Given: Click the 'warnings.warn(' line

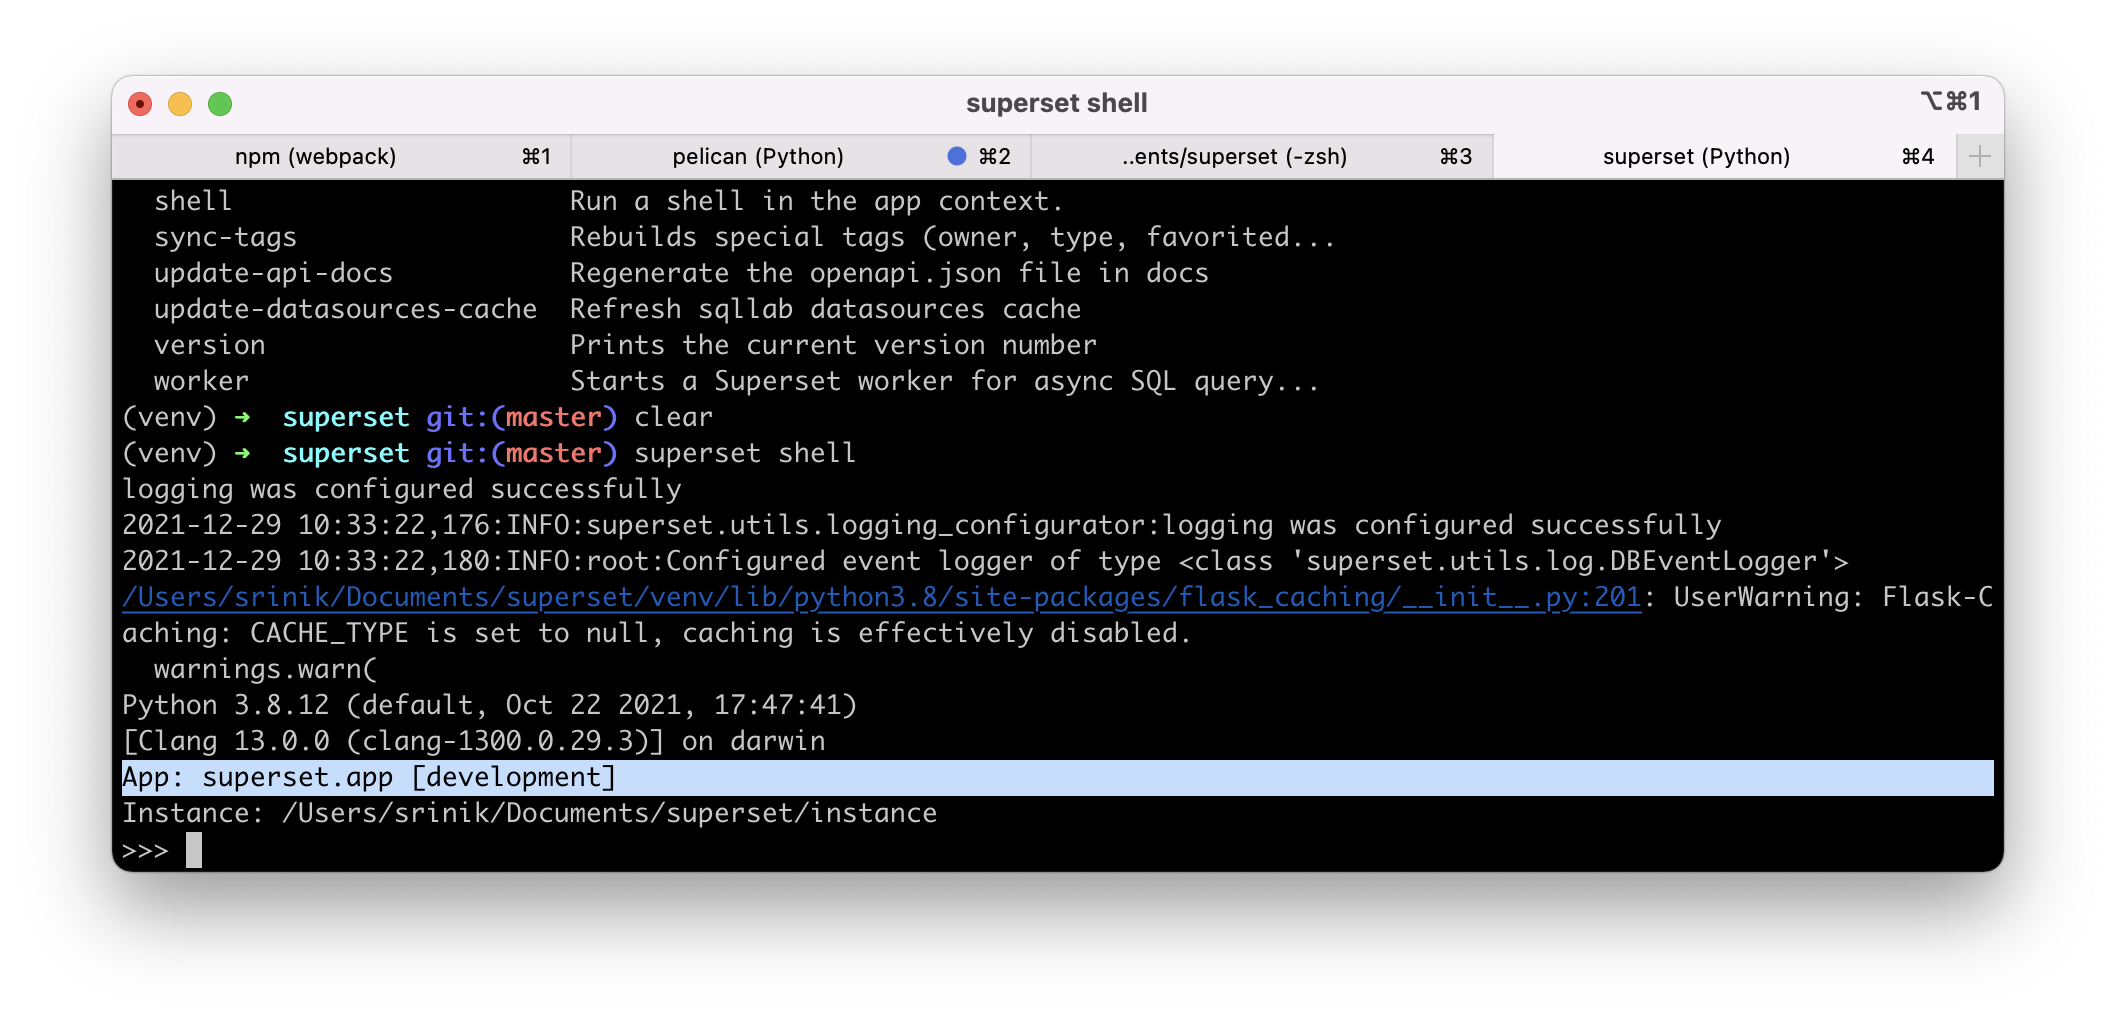Looking at the screenshot, I should pos(265,669).
